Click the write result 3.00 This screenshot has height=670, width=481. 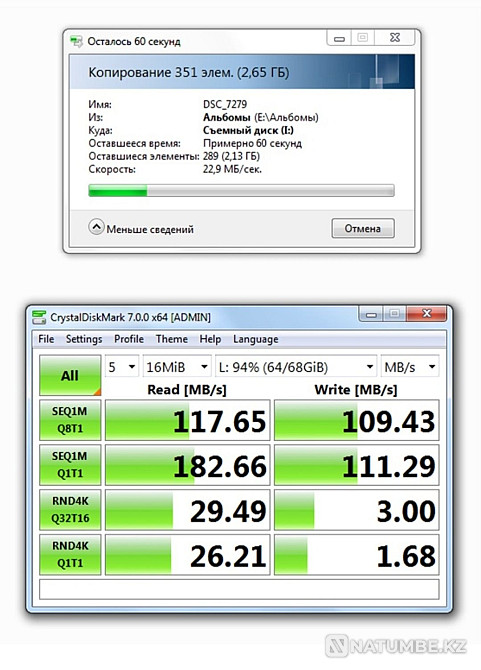(x=357, y=510)
